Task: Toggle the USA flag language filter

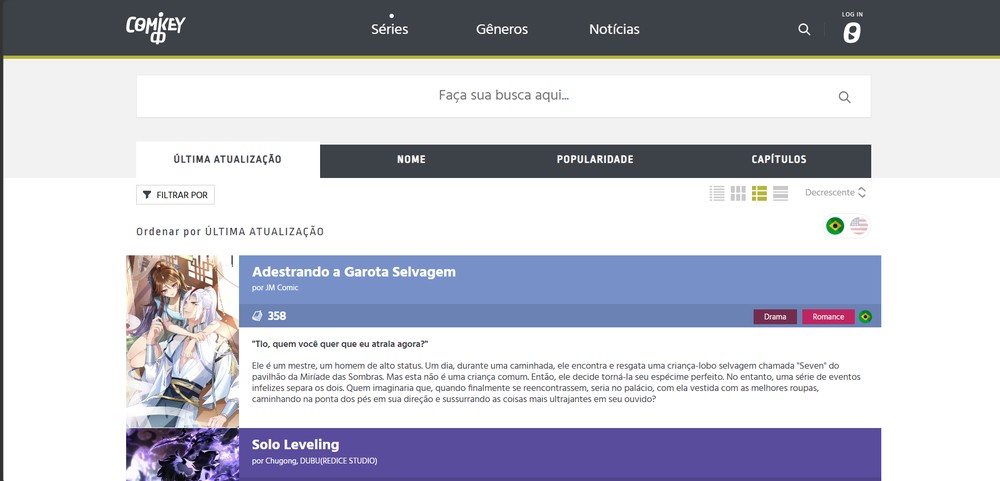Action: pos(859,226)
